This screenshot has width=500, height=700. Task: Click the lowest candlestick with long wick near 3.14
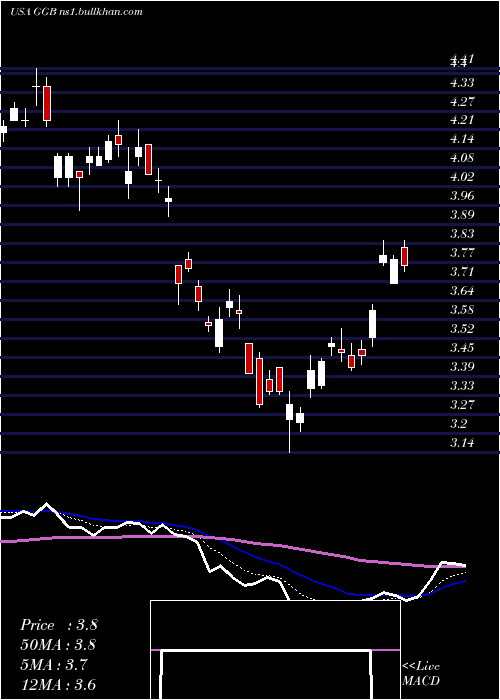289,421
